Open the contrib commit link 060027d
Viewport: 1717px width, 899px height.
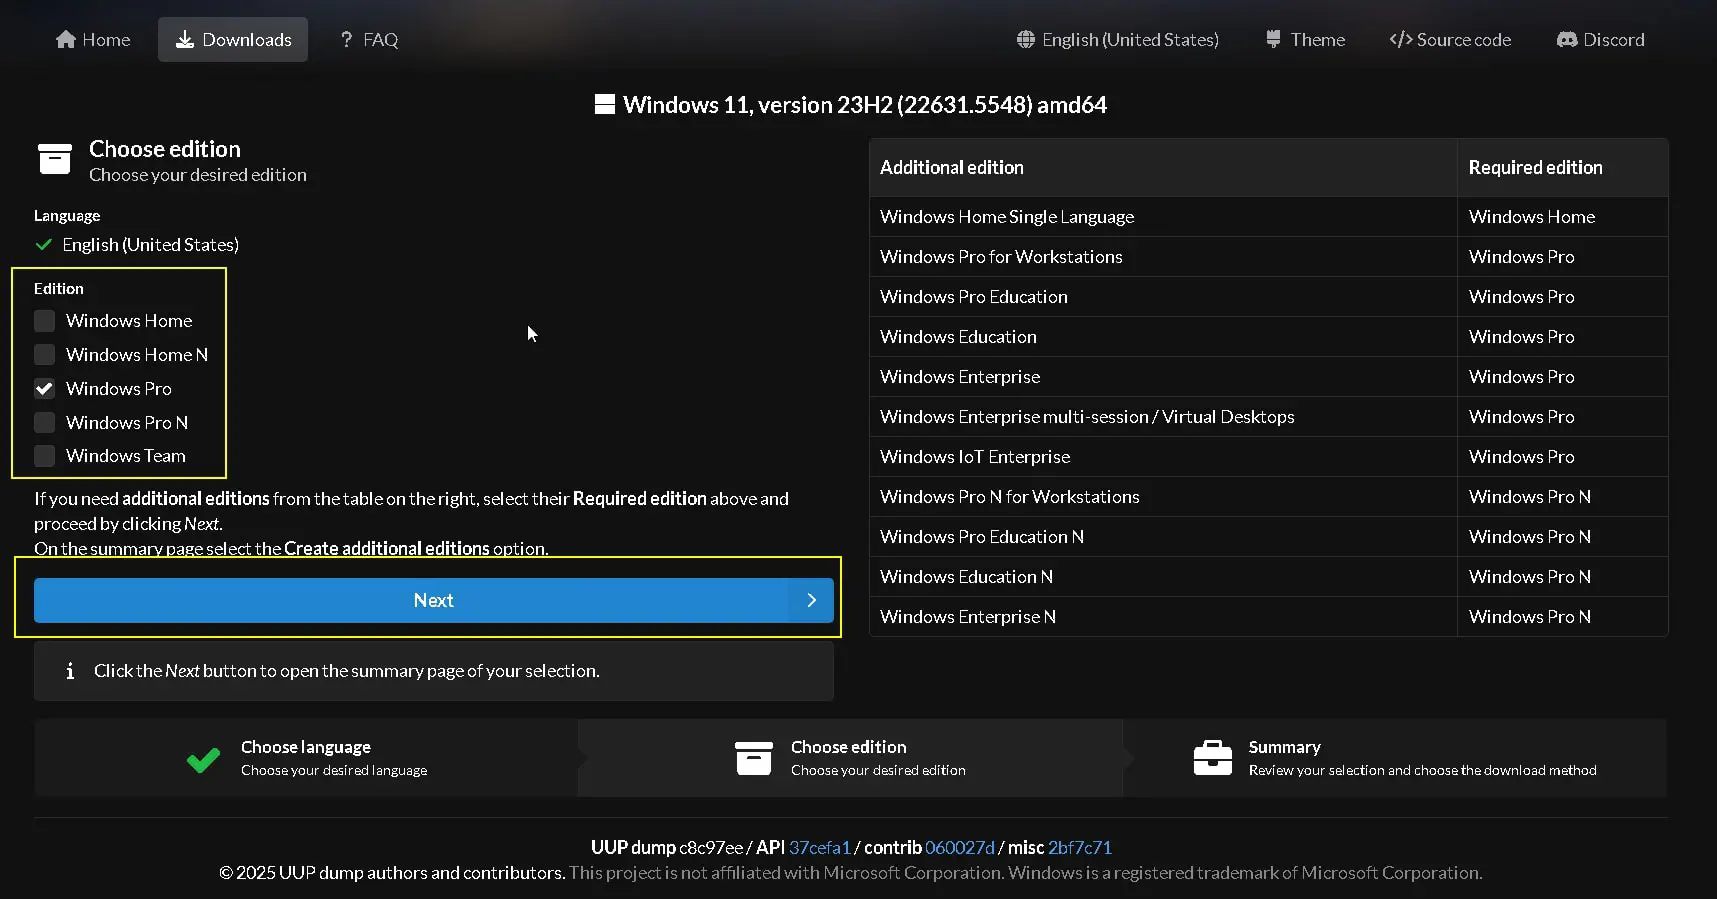click(960, 847)
